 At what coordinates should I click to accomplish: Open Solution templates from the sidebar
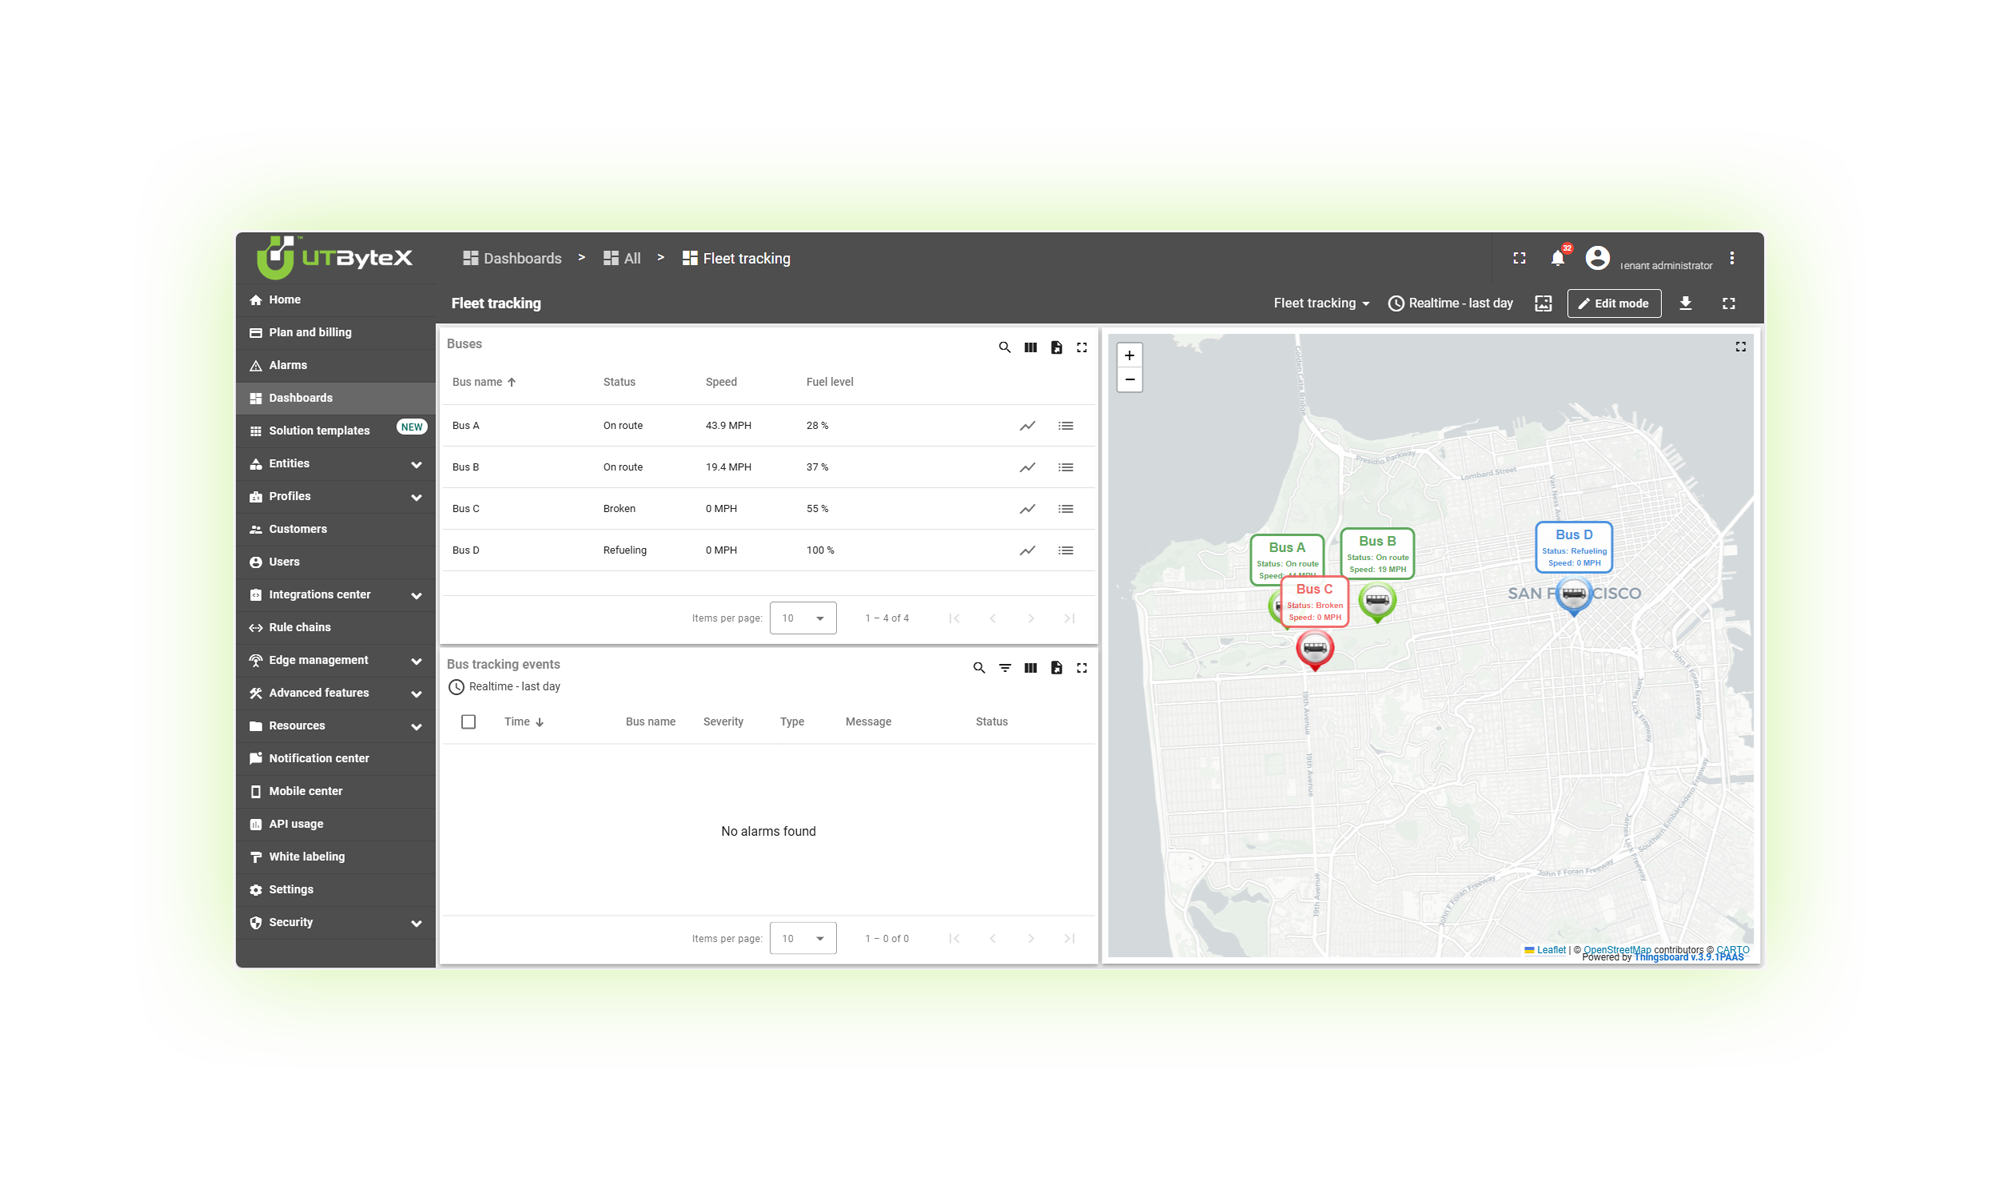click(x=318, y=430)
